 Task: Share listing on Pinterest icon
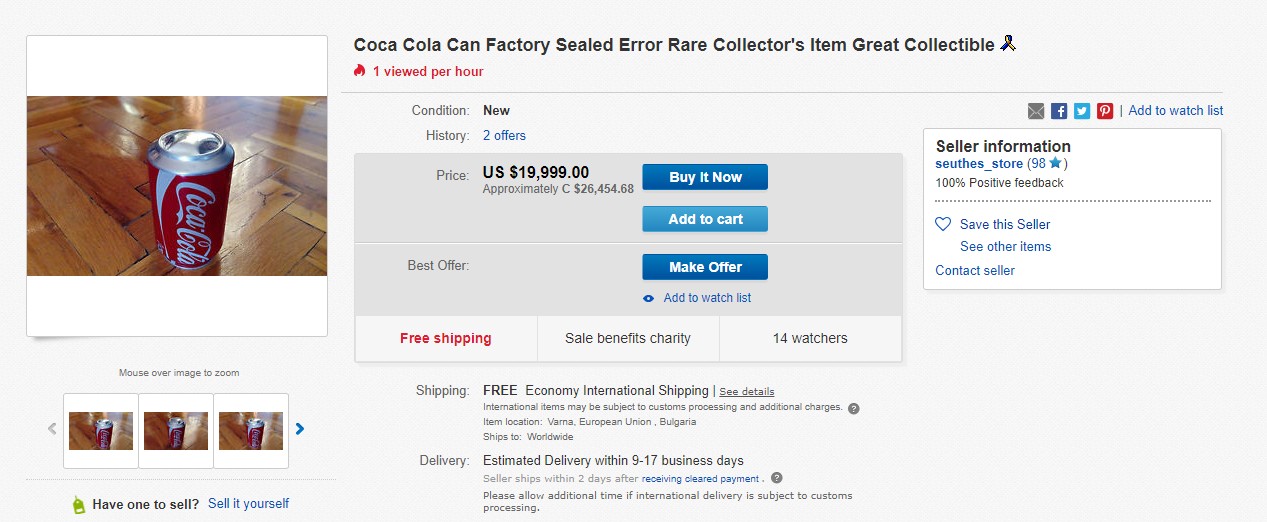click(x=1105, y=111)
